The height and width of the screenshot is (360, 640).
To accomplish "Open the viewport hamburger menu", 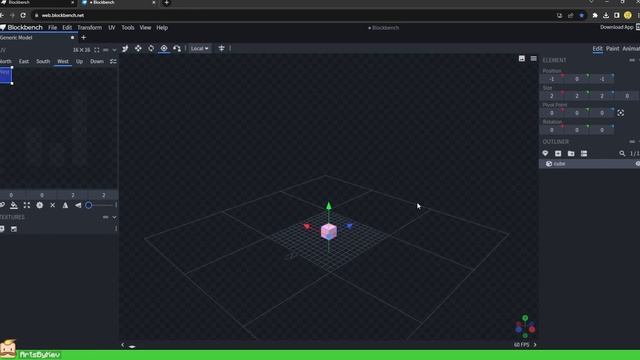I will click(x=533, y=58).
